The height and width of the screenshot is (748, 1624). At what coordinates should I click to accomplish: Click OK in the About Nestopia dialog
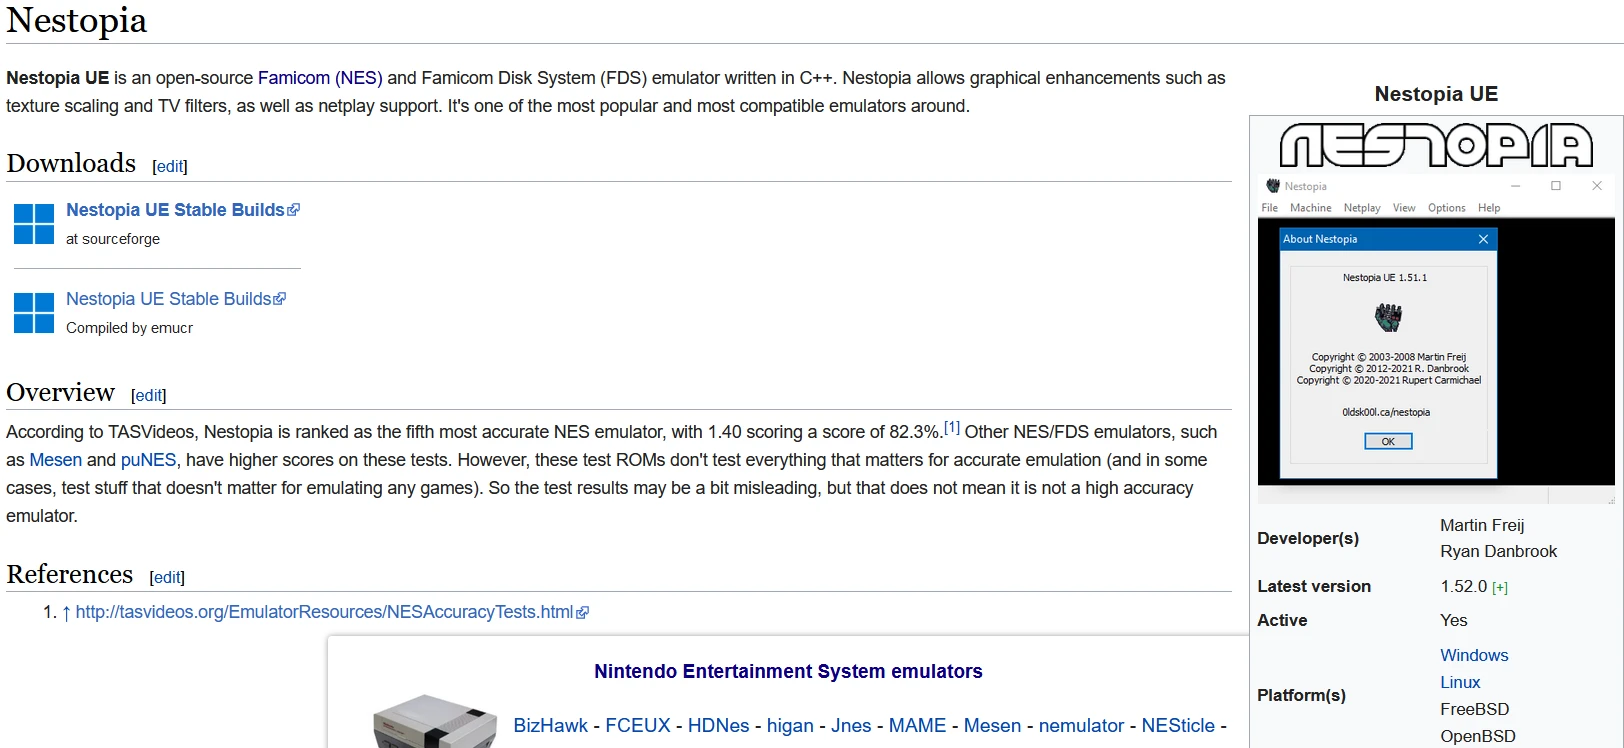pos(1388,441)
